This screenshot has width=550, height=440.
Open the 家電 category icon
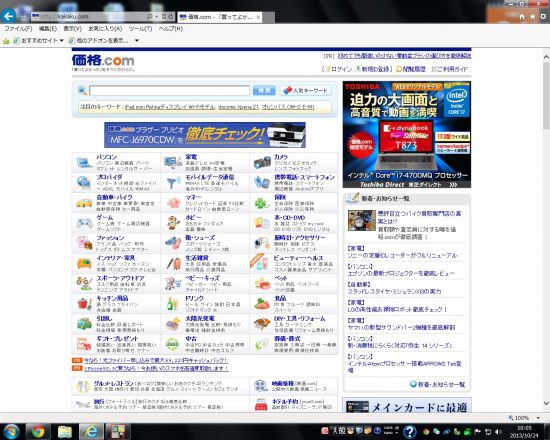tap(173, 162)
